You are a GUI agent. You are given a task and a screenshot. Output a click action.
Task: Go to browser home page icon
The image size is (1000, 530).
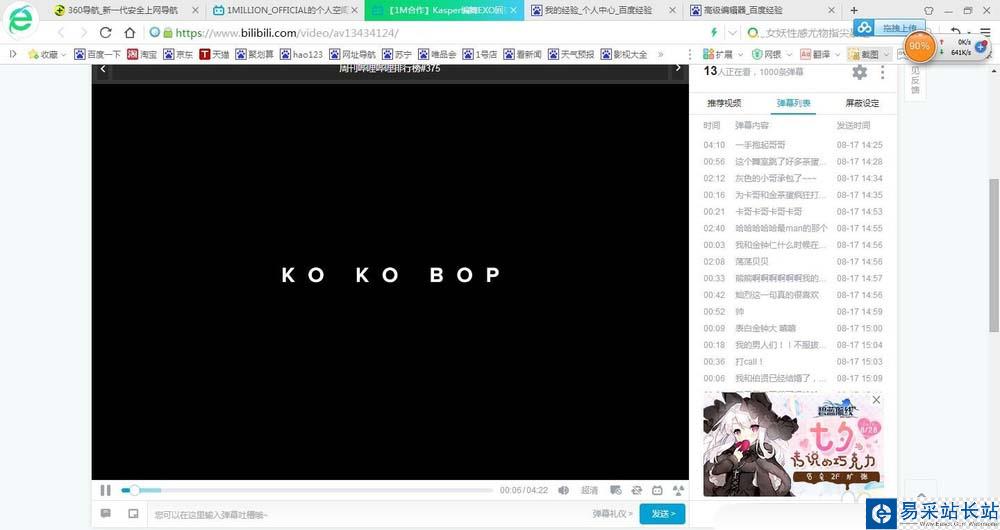(129, 33)
